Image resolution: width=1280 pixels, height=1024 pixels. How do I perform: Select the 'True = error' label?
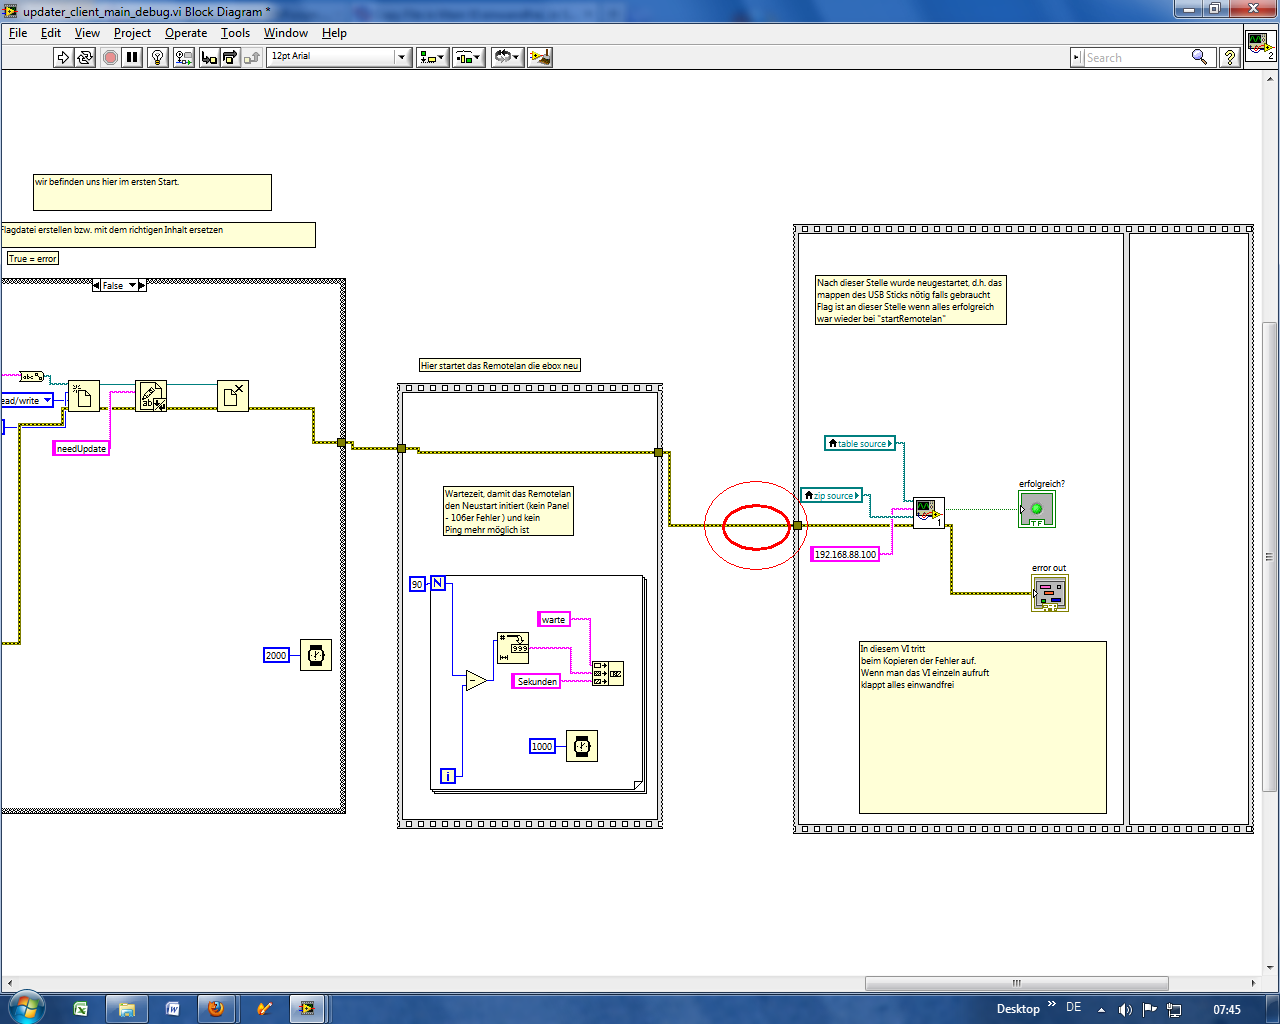(x=33, y=258)
